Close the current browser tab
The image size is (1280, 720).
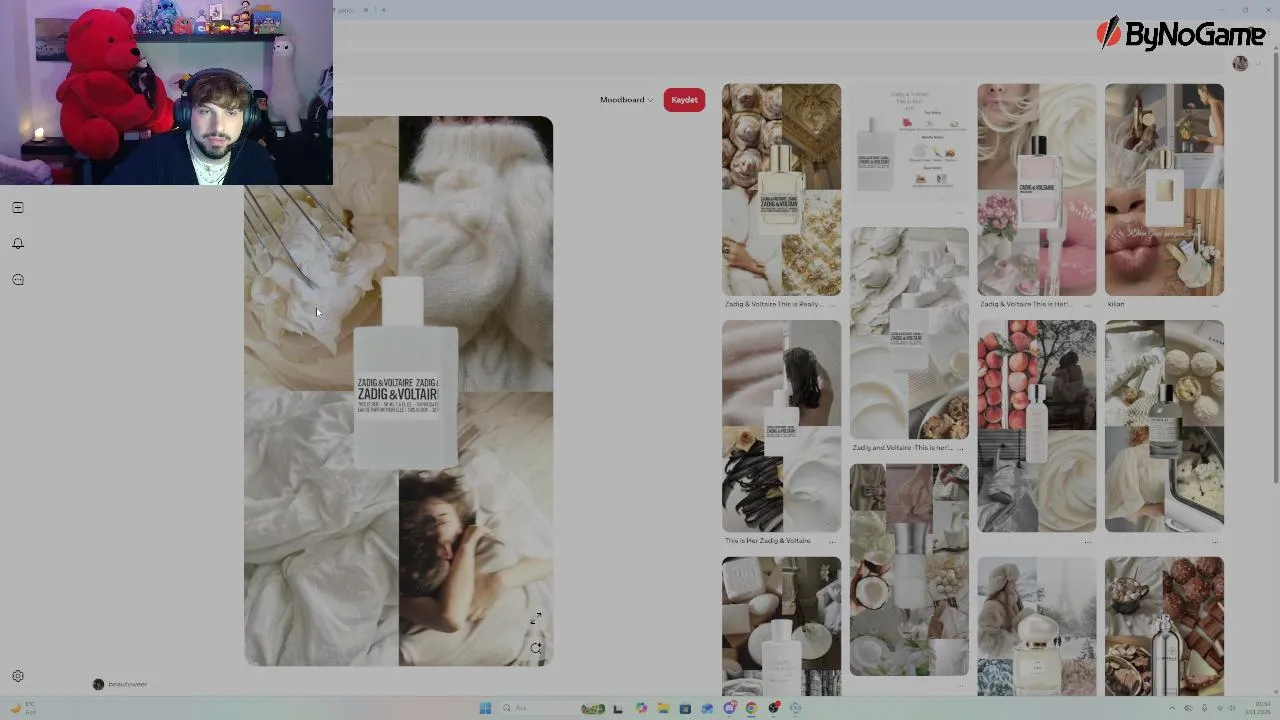pos(366,10)
